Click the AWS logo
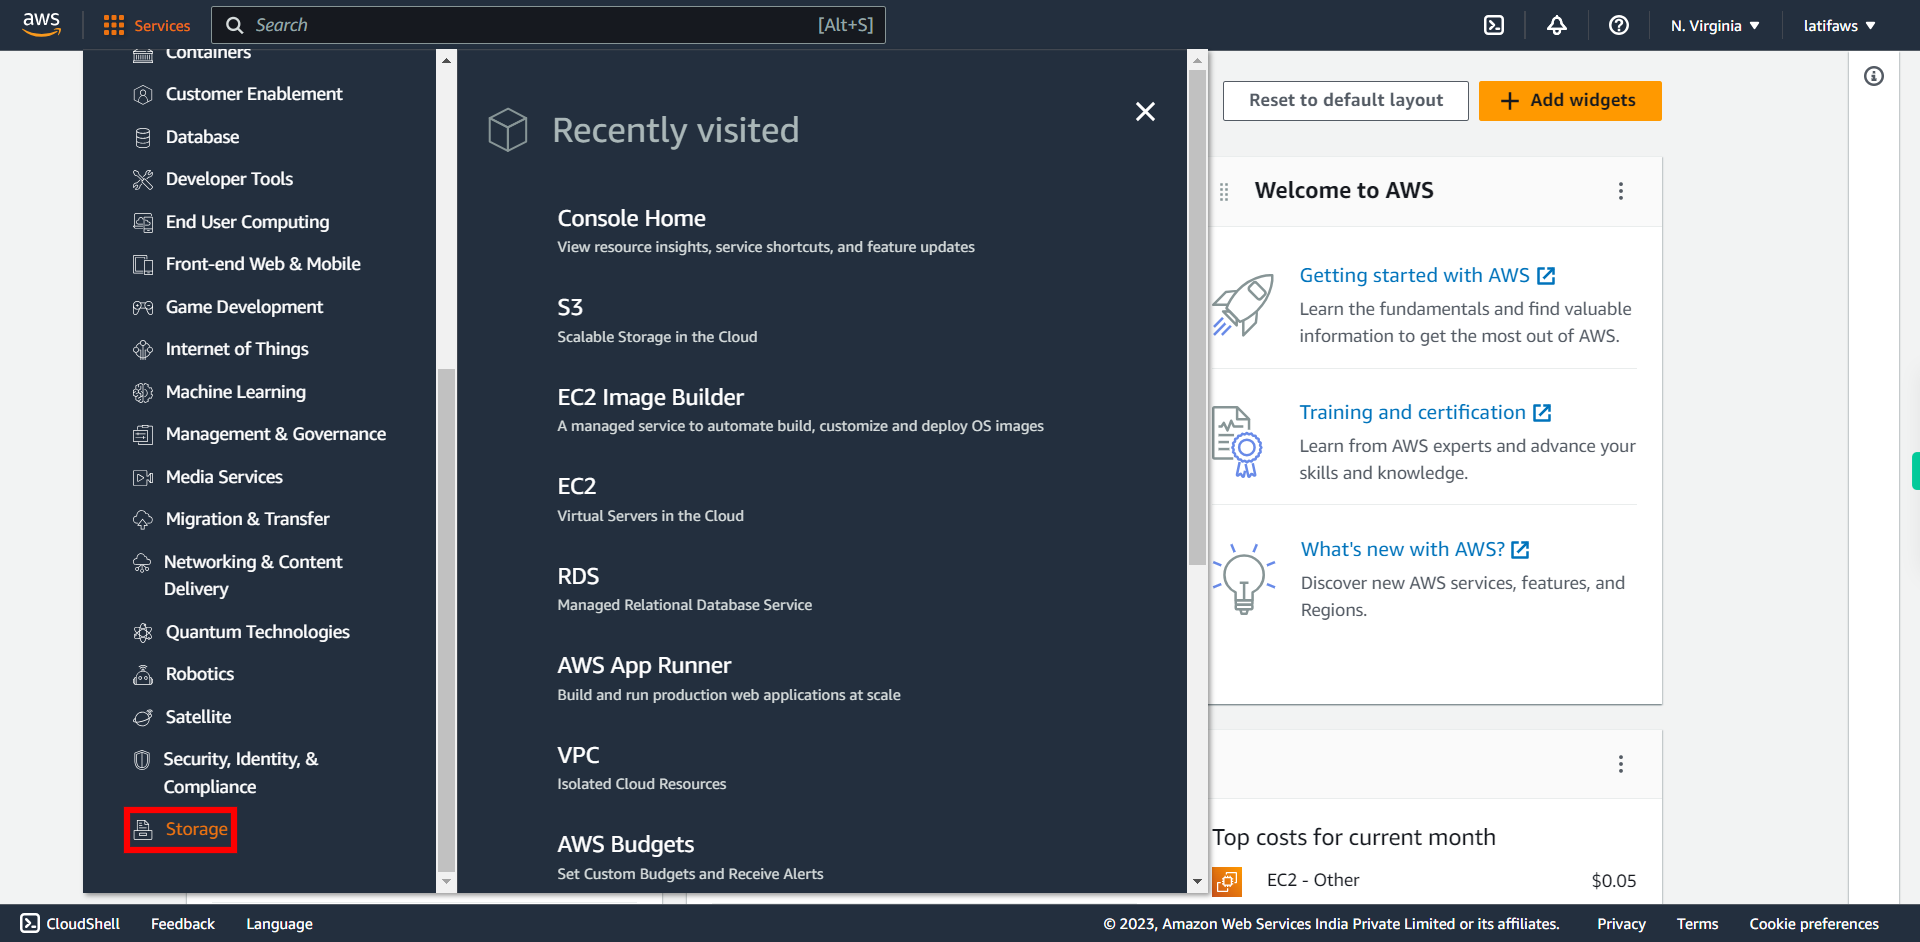 41,25
